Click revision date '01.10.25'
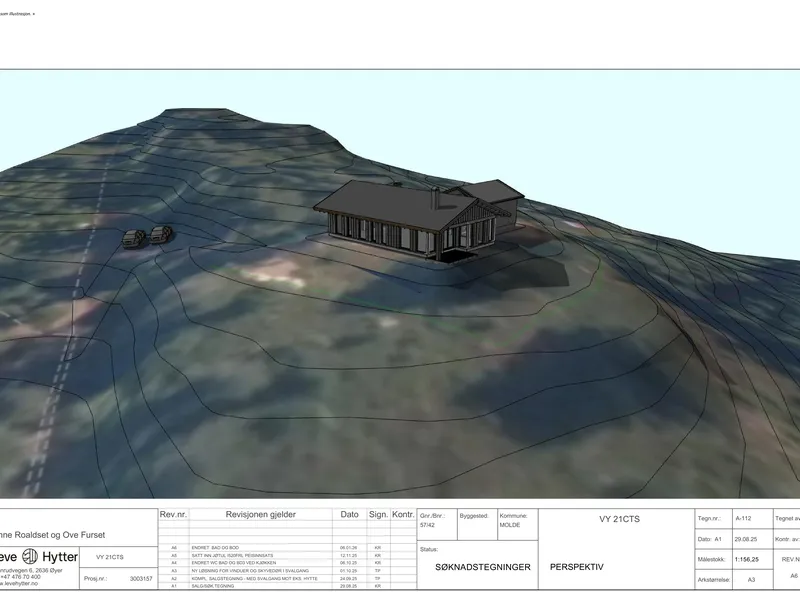 tap(349, 571)
